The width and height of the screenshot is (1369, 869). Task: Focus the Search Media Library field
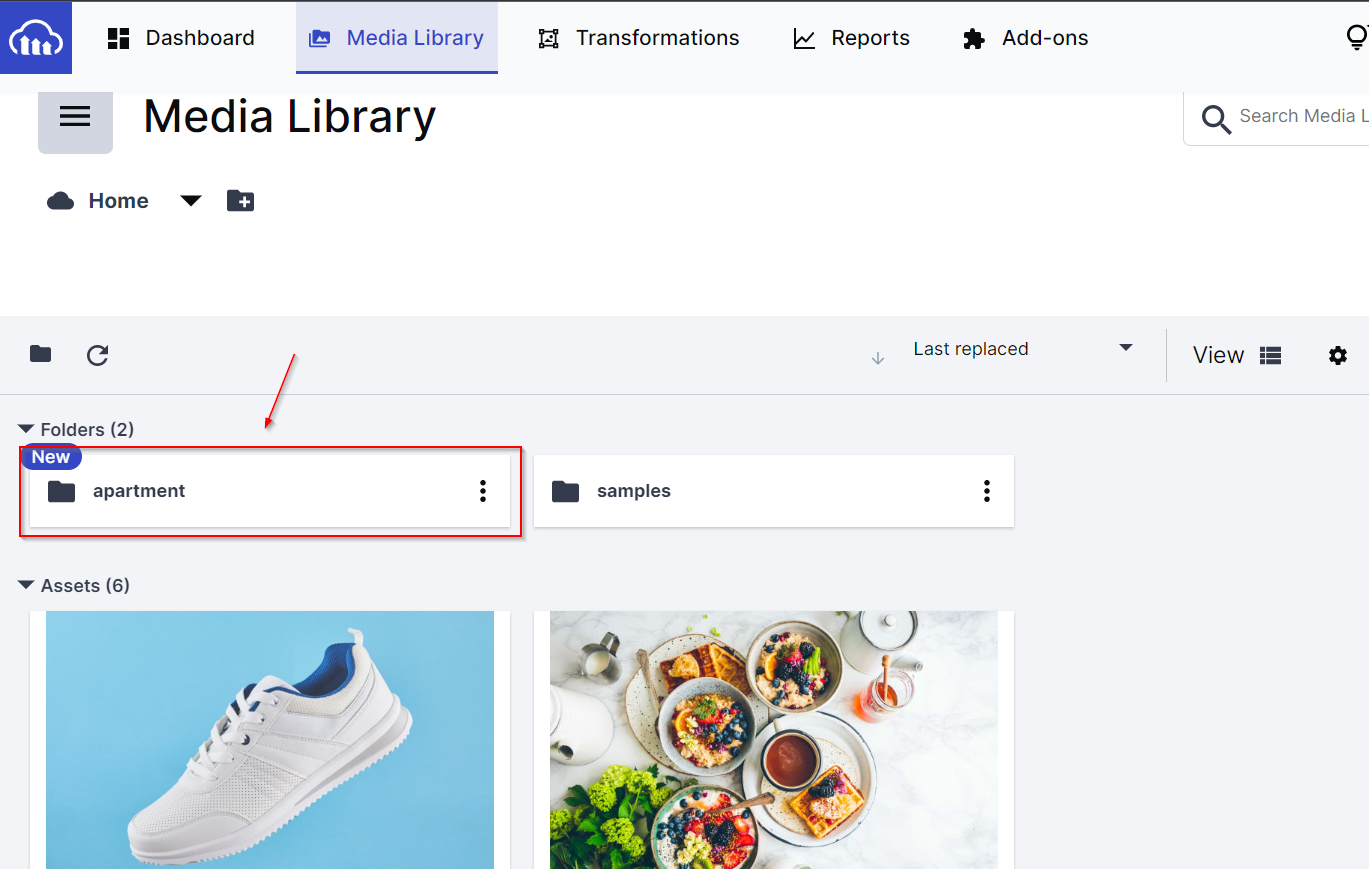click(1276, 117)
